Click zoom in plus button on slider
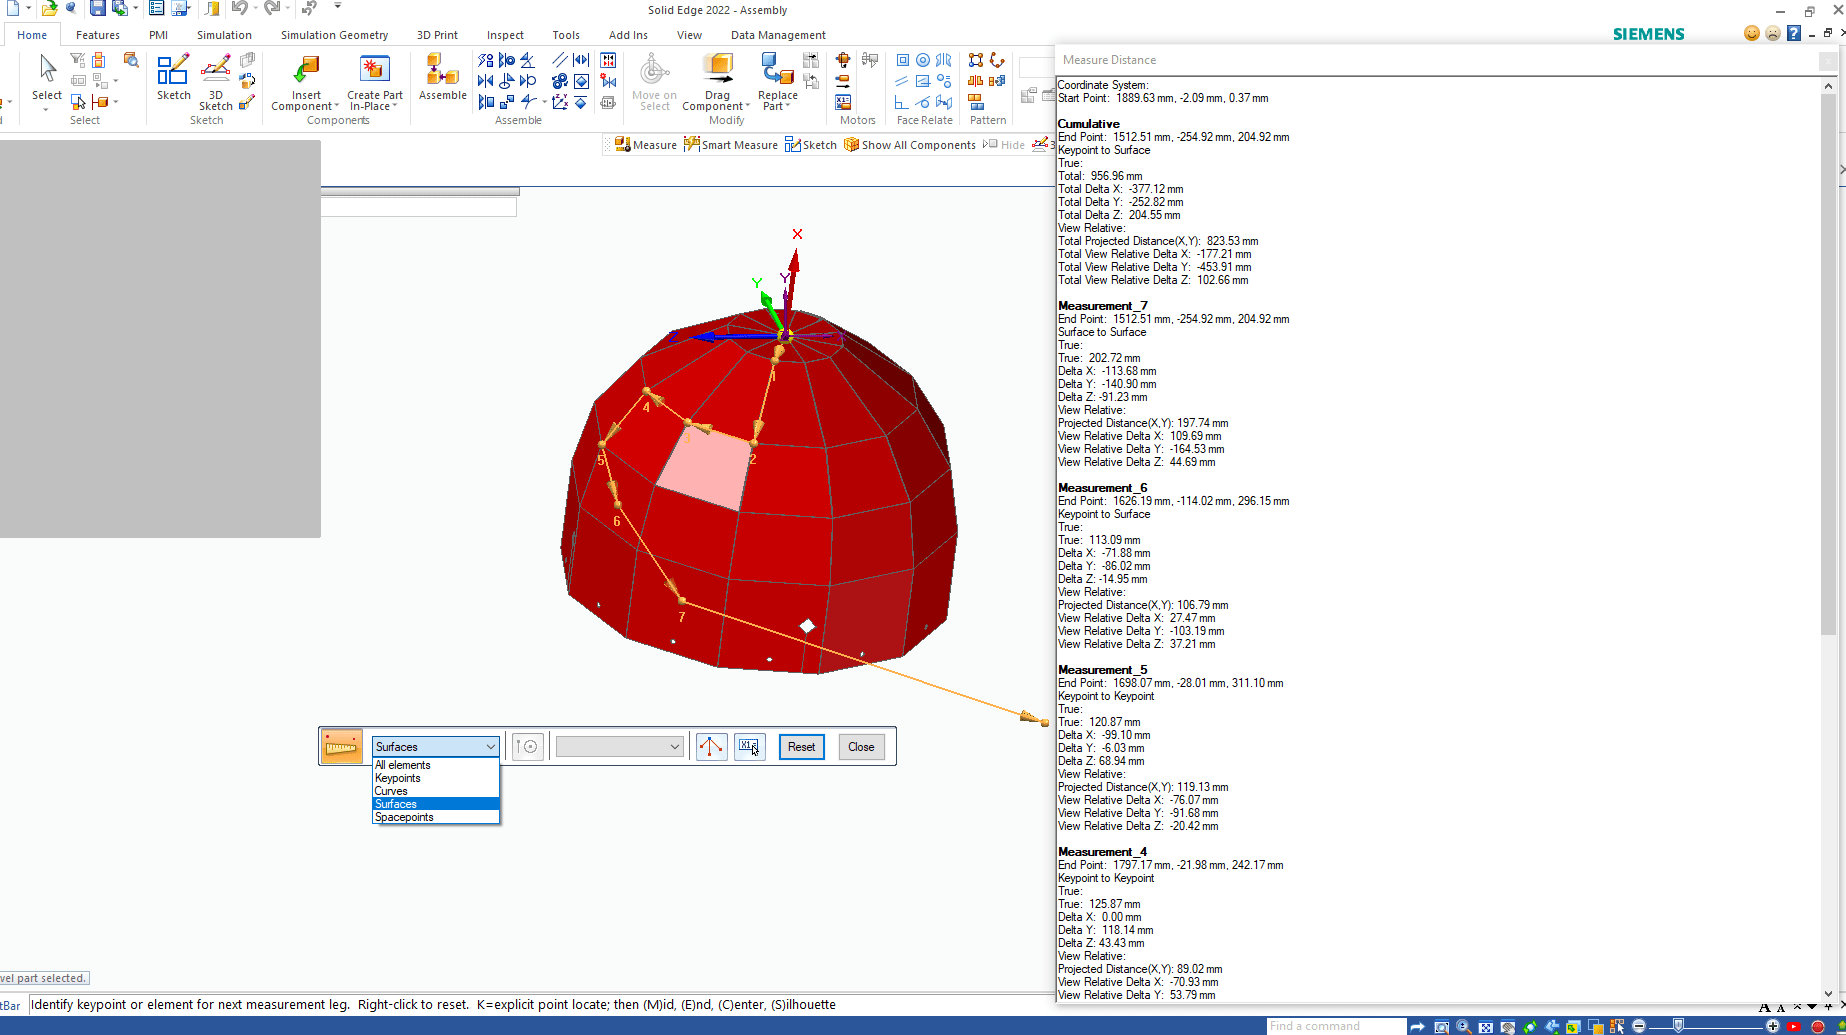 click(1773, 1027)
